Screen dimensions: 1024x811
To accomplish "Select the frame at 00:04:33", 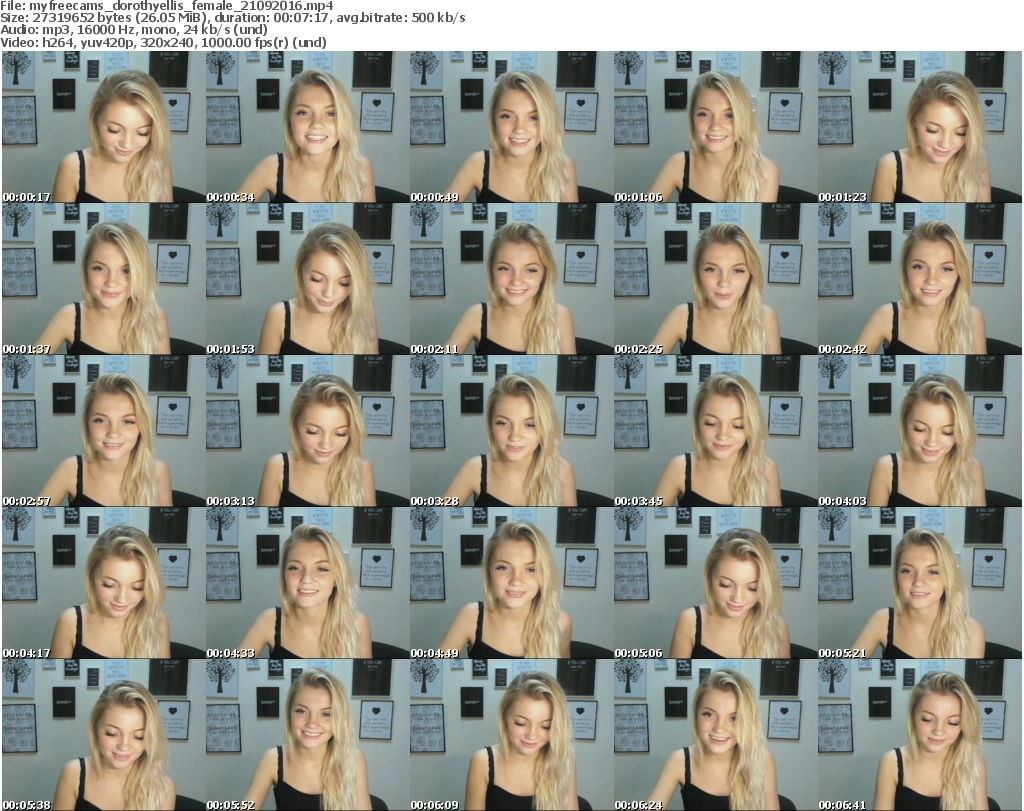I will 307,583.
